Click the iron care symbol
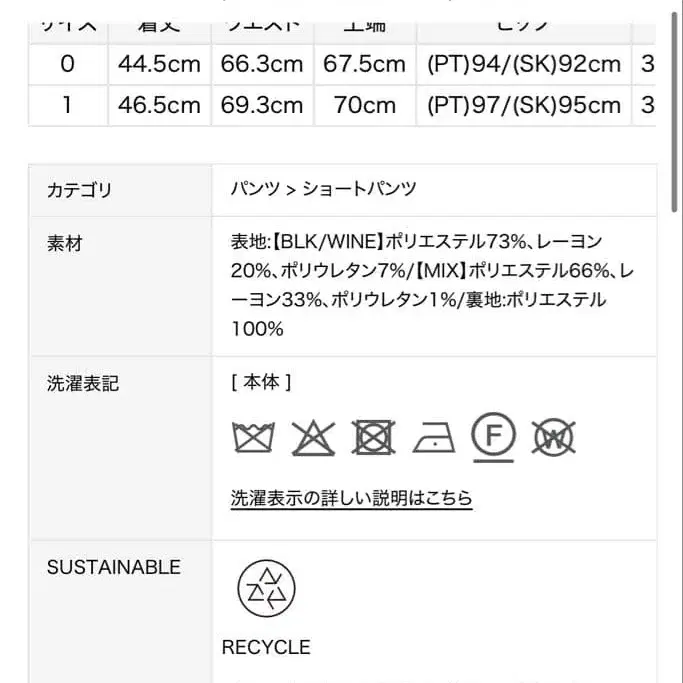 coord(433,437)
